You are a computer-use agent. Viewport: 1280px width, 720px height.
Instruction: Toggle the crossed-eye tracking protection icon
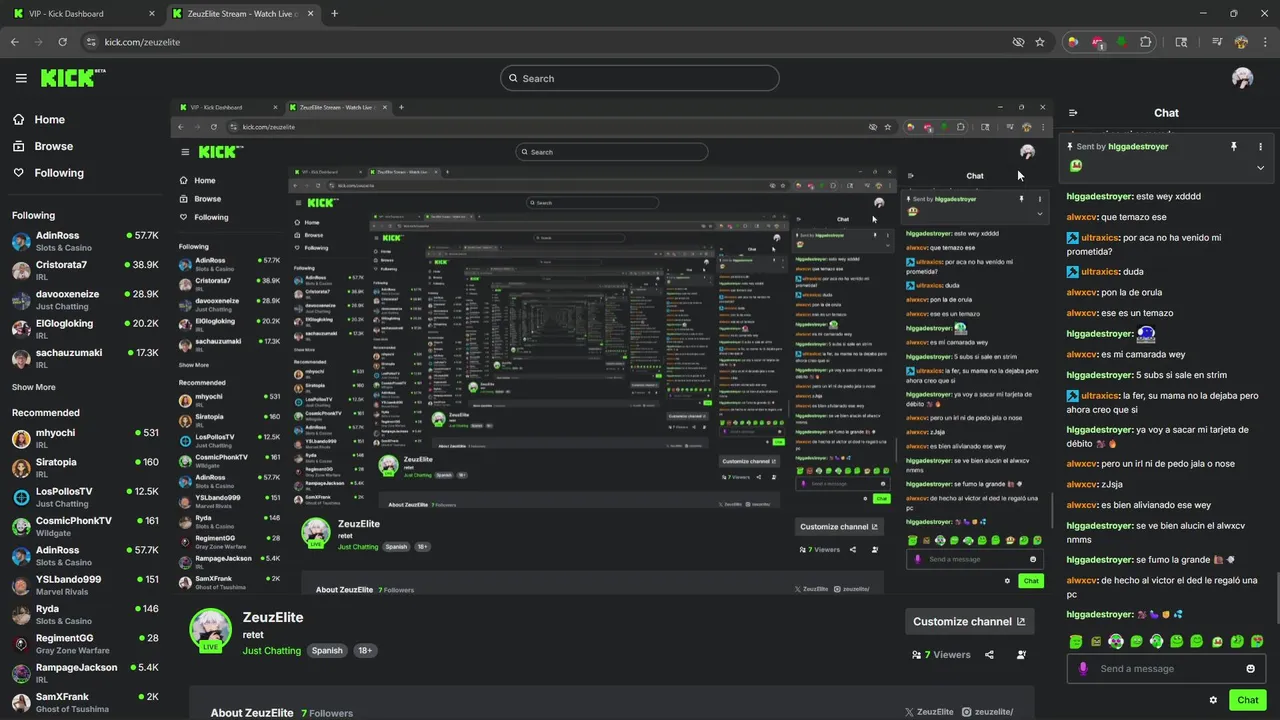(x=1018, y=42)
